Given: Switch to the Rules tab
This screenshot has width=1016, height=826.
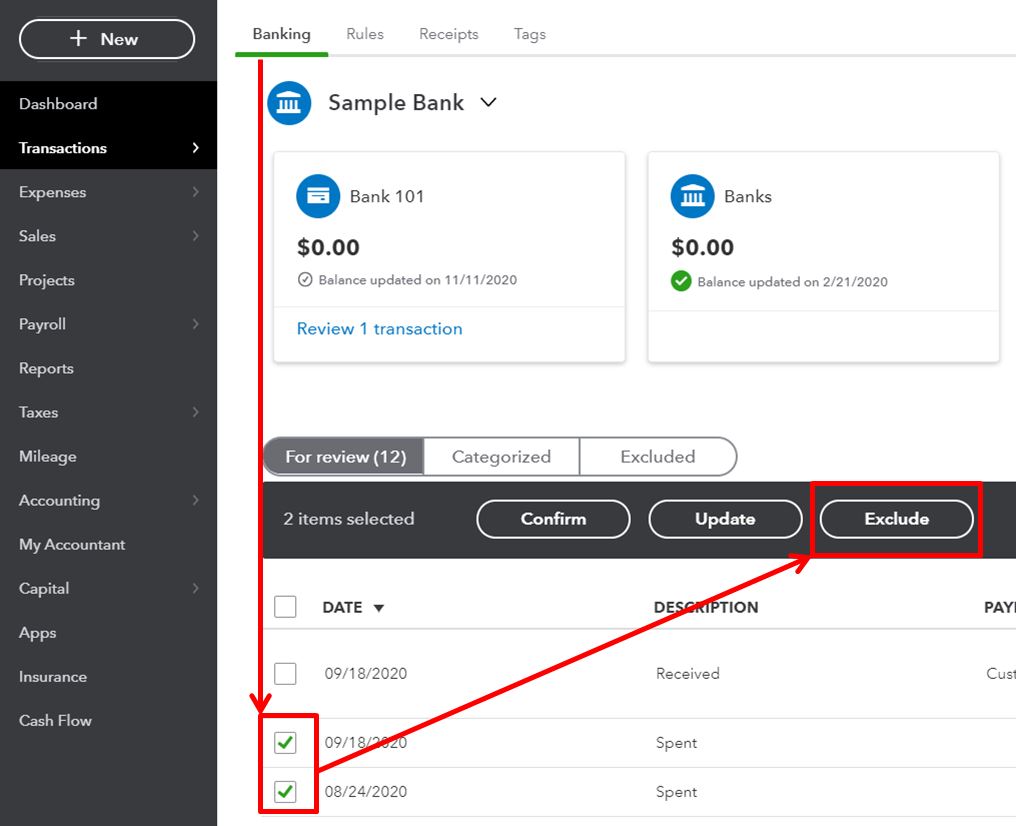Looking at the screenshot, I should coord(365,34).
